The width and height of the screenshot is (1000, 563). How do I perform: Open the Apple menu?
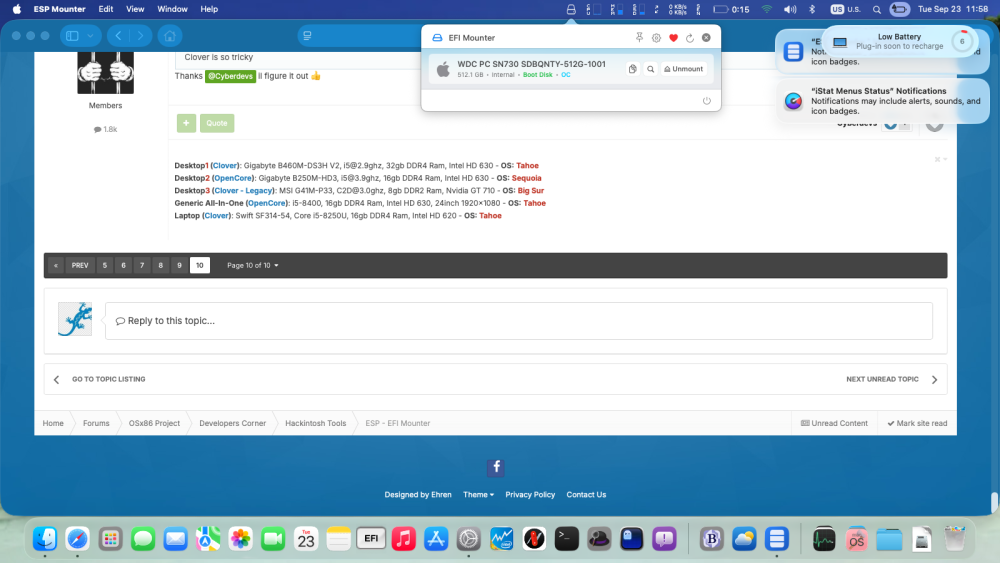coord(17,9)
